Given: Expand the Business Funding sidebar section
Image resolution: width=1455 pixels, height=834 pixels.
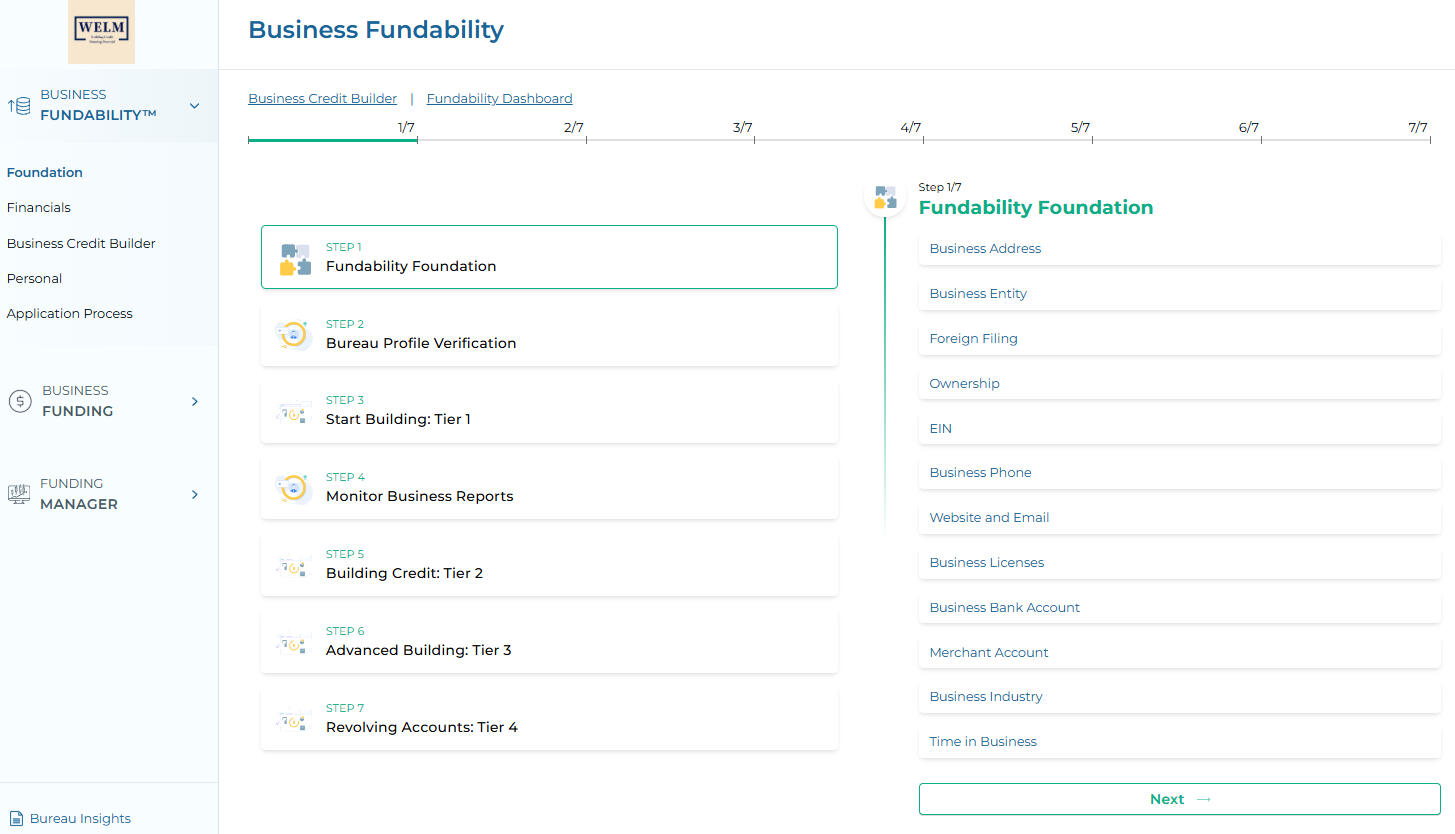Looking at the screenshot, I should (195, 401).
